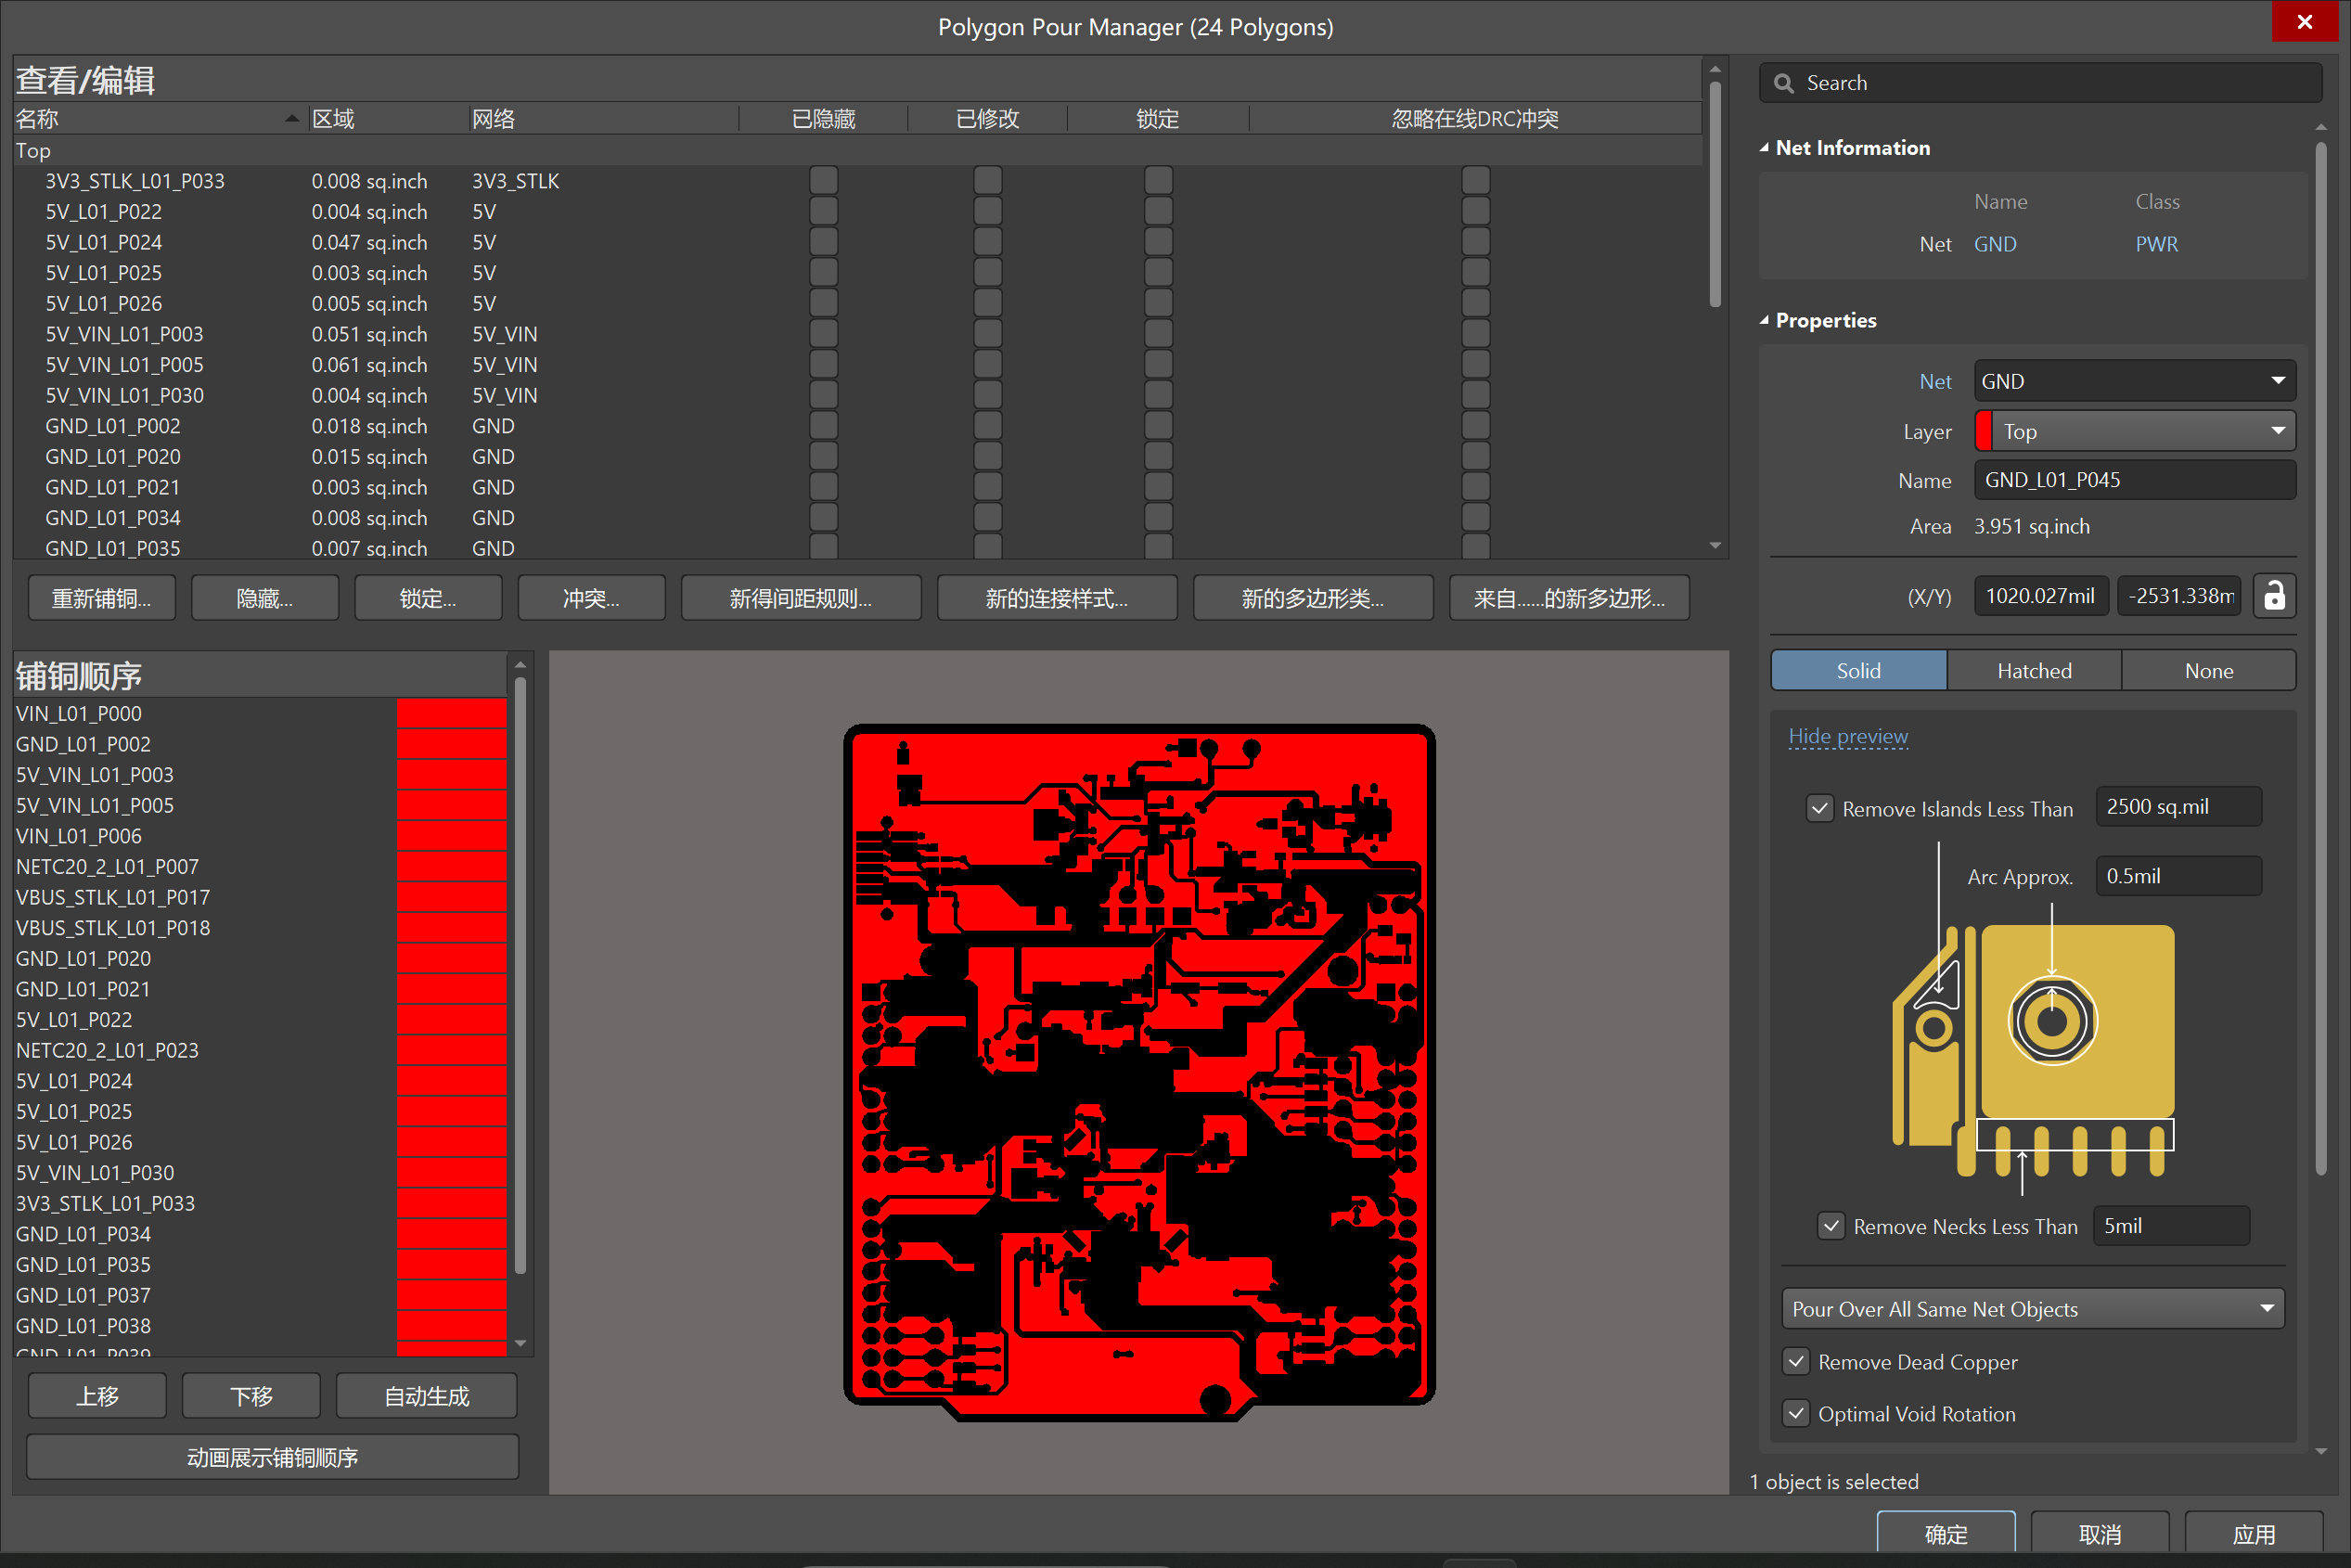The width and height of the screenshot is (2351, 1568).
Task: Collapse the Net Information section
Action: pyautogui.click(x=1764, y=148)
